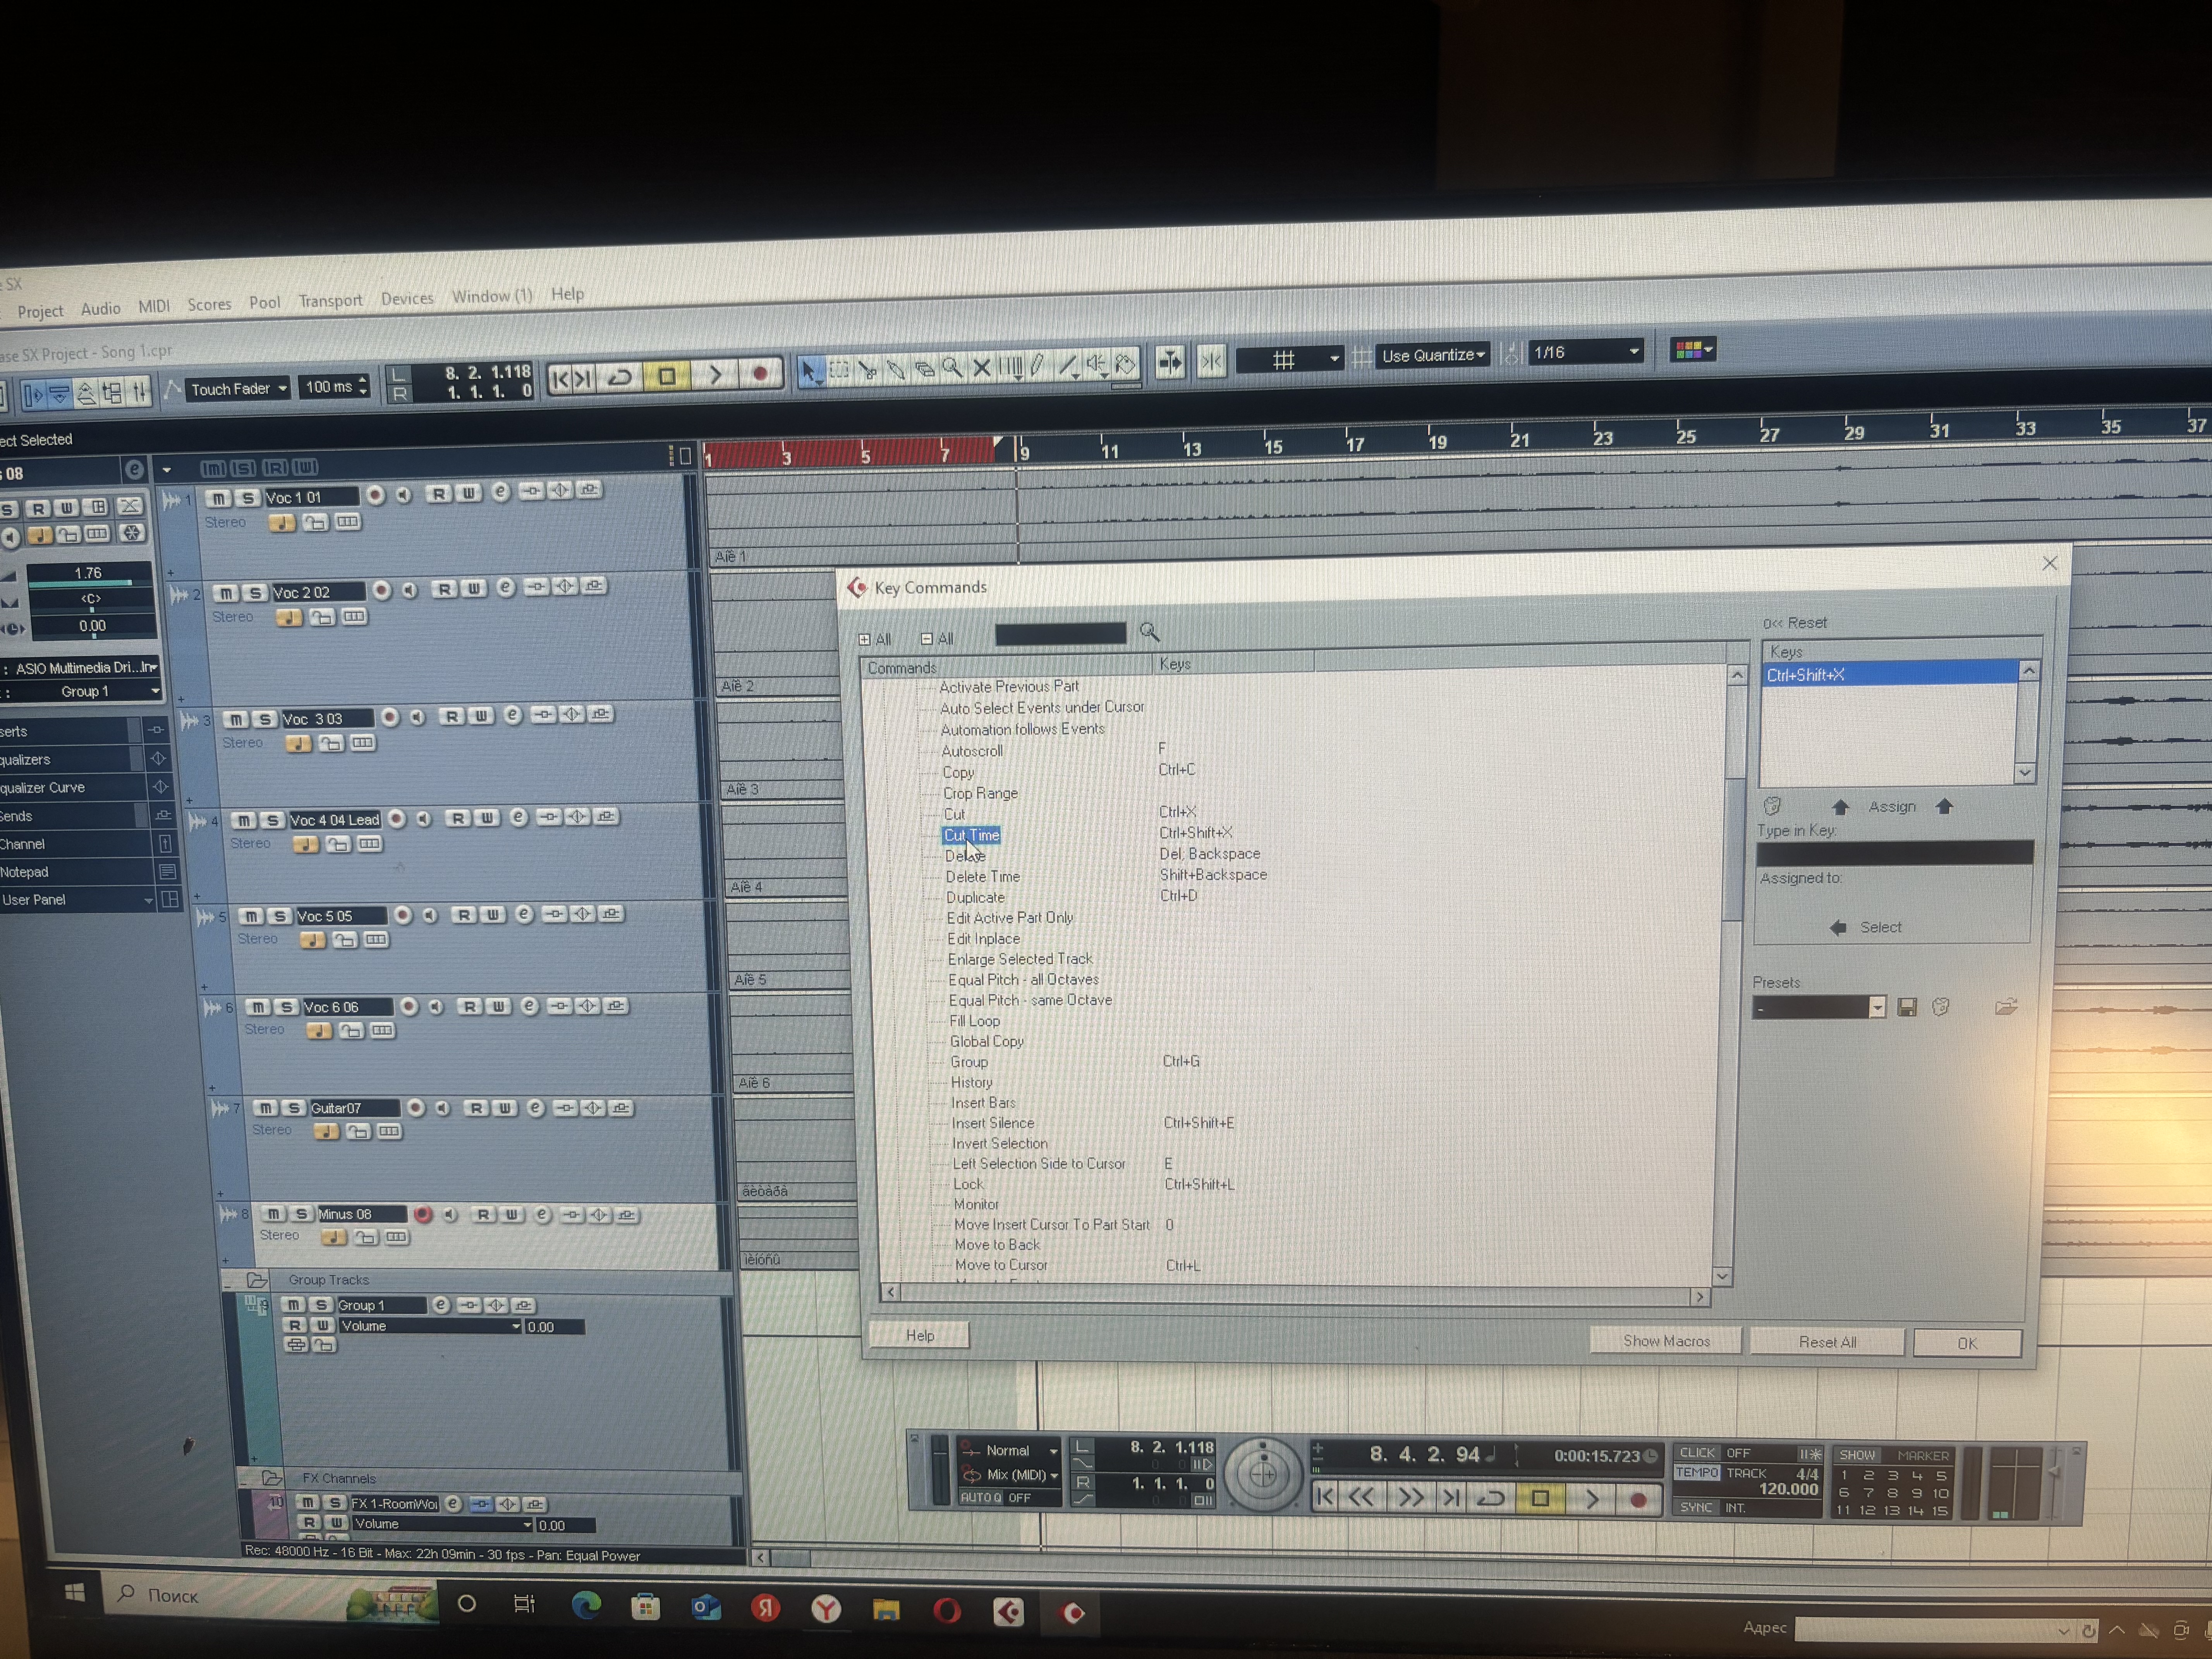Mute the Voc 1 01 track
This screenshot has height=1659, width=2212.
point(218,498)
